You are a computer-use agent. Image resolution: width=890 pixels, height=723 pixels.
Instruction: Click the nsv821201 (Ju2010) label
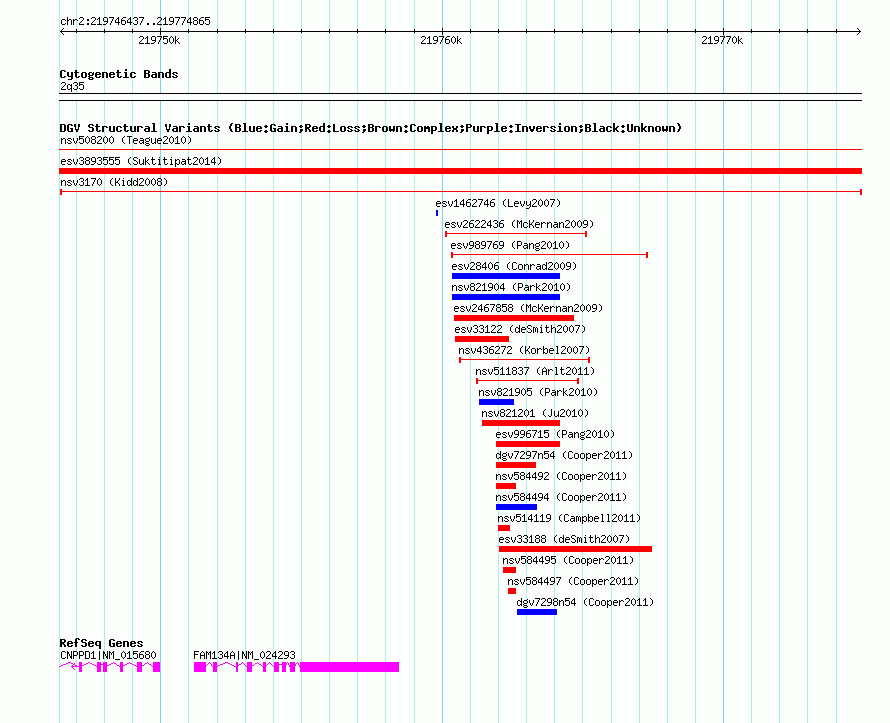535,413
